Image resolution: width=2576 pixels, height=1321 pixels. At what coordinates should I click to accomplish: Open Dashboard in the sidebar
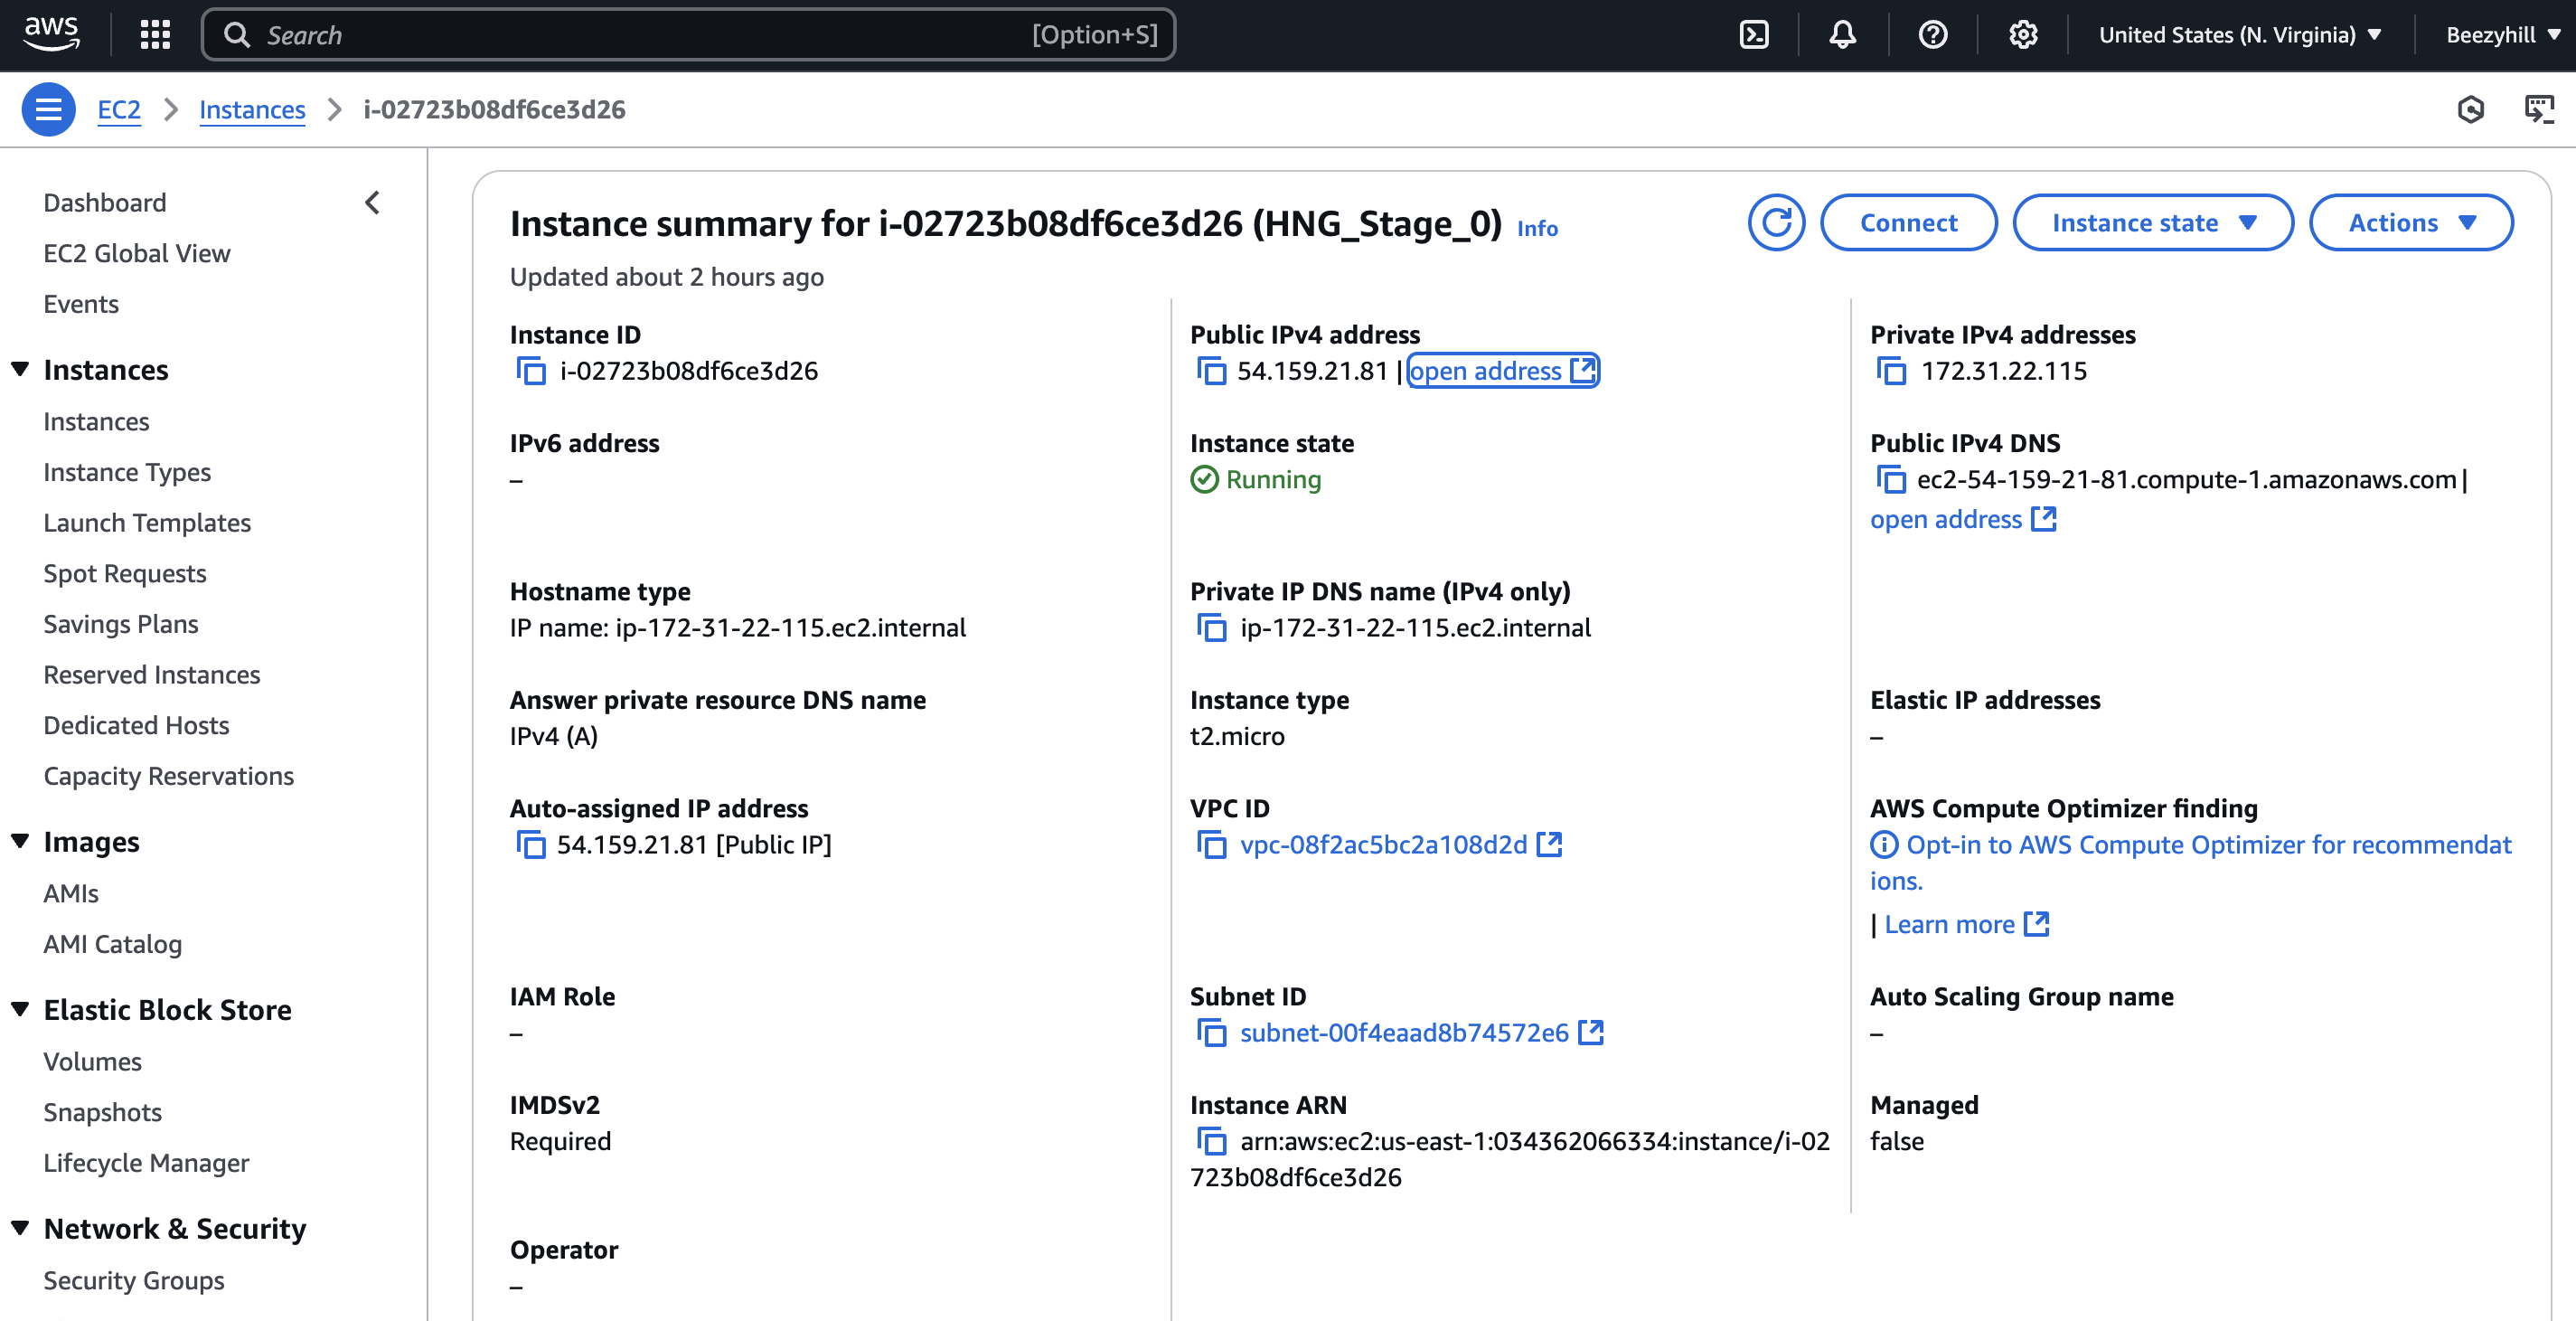[x=105, y=203]
